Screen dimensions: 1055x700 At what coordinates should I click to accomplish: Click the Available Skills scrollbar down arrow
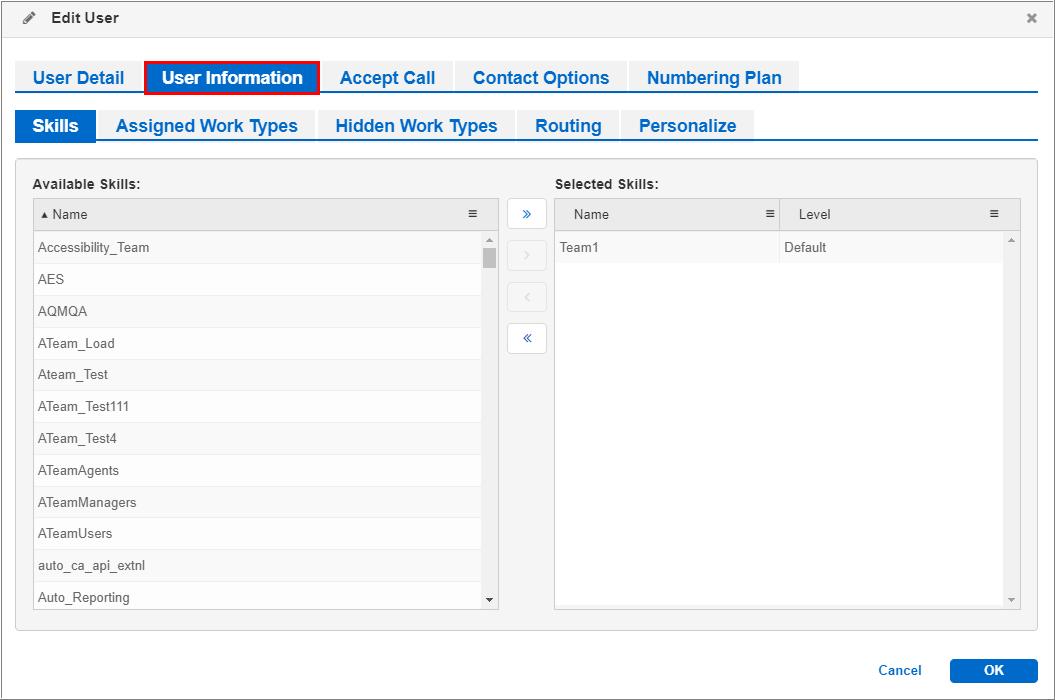click(489, 597)
